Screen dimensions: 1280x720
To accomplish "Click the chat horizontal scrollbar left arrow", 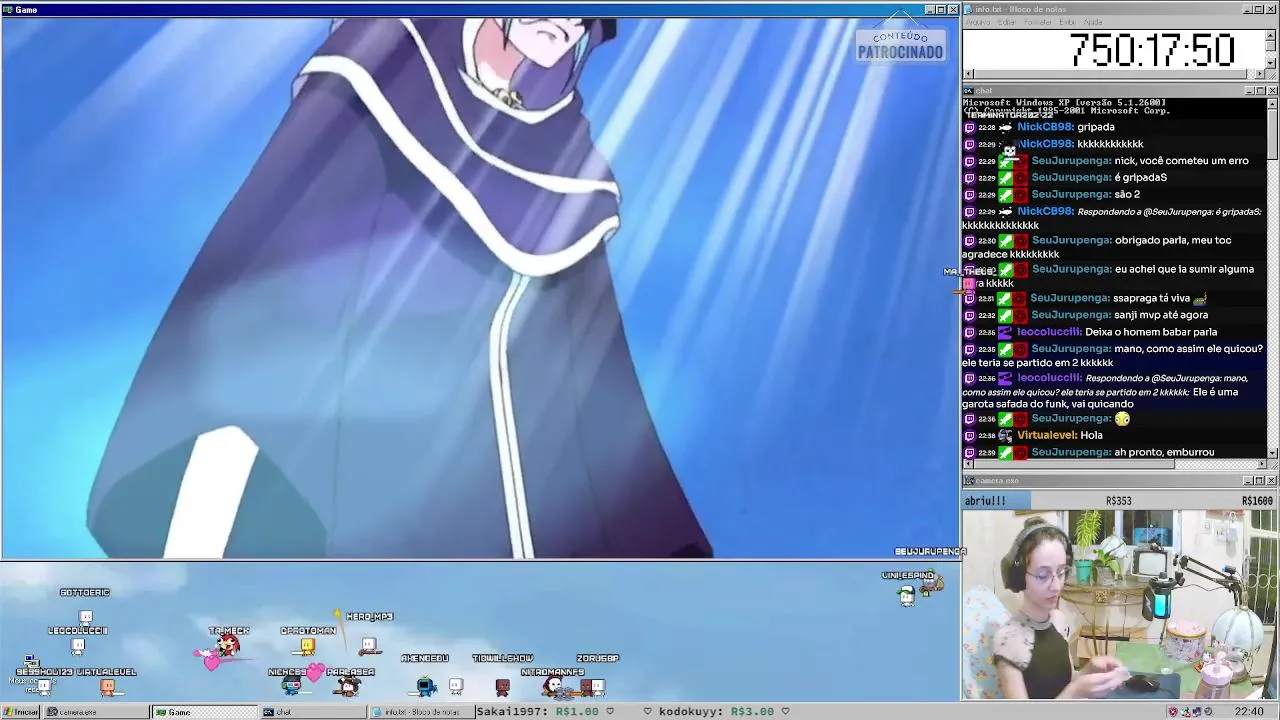I will [x=968, y=464].
